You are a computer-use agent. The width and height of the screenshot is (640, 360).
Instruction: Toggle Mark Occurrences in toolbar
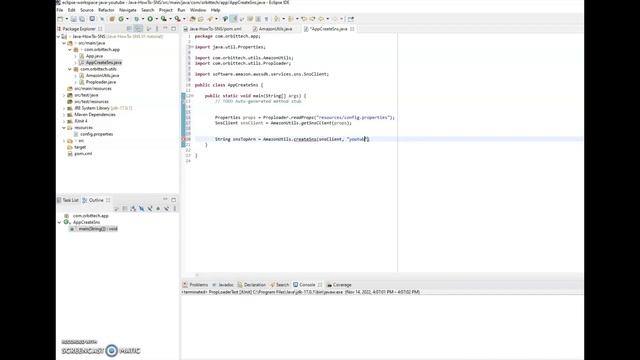pos(233,19)
